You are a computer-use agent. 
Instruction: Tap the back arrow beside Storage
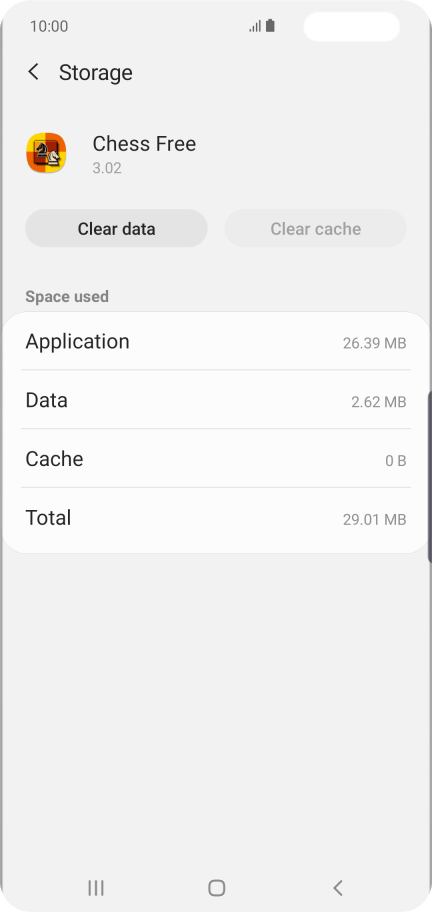coord(33,72)
